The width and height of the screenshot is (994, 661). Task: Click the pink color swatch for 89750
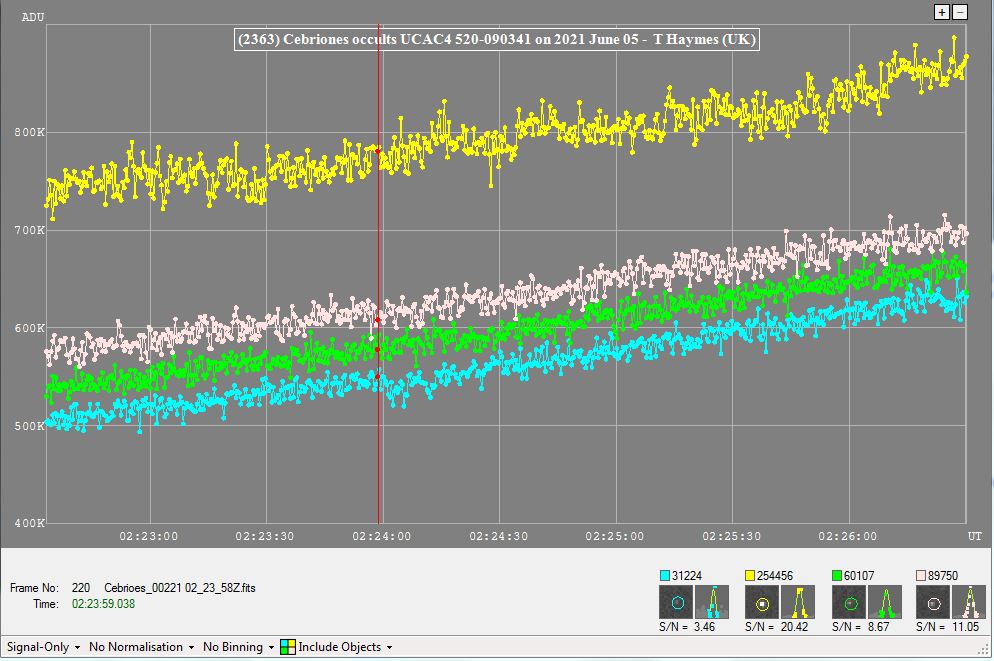pyautogui.click(x=922, y=576)
